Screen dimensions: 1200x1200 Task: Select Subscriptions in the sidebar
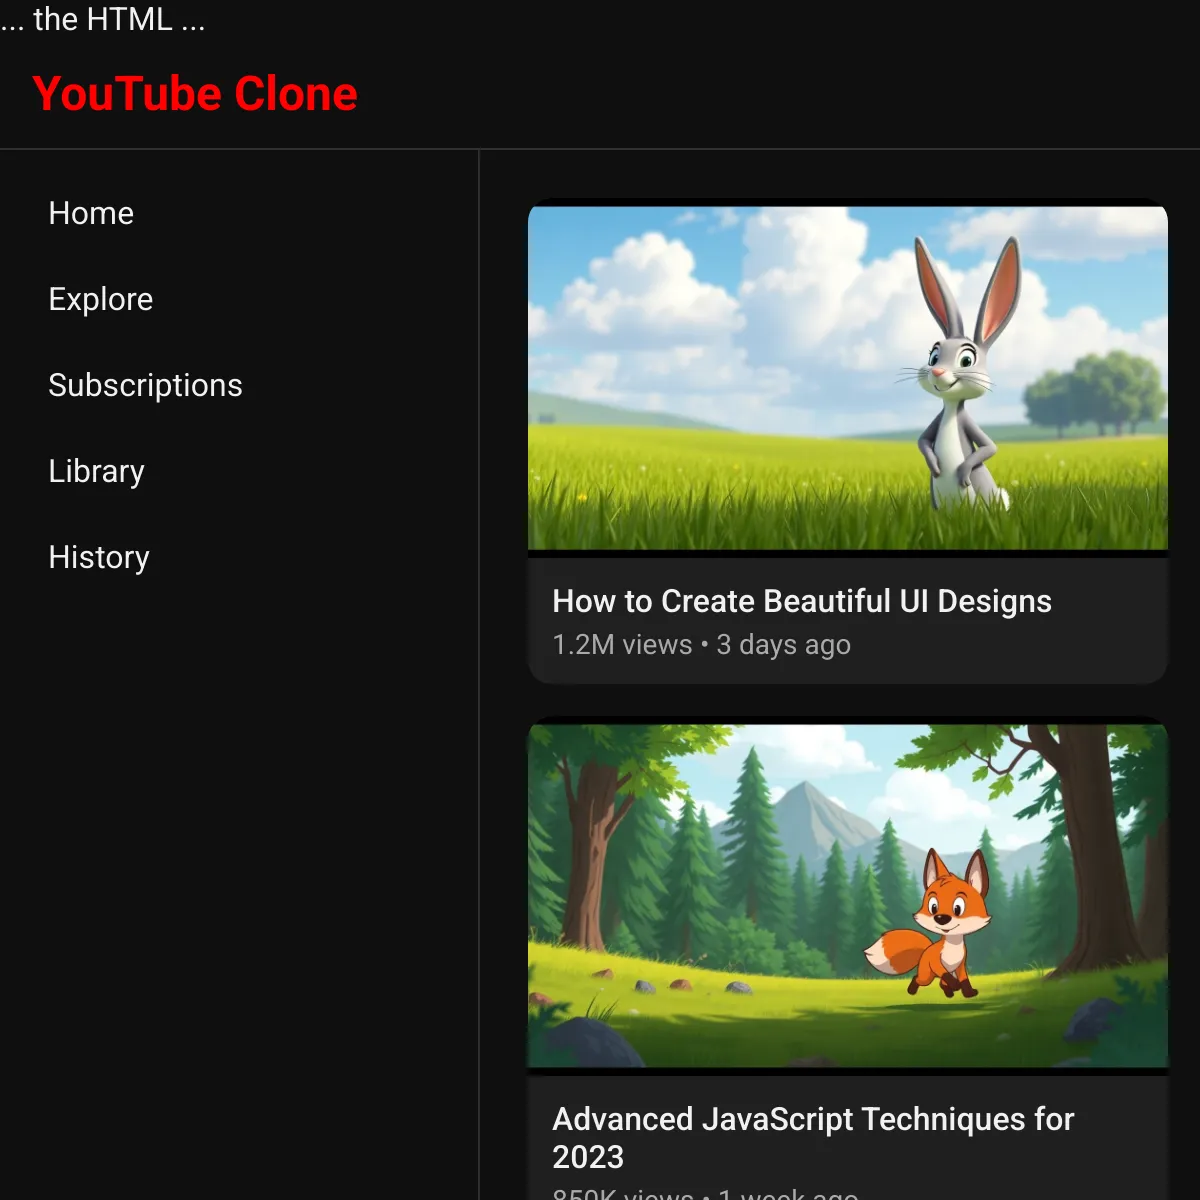tap(146, 385)
